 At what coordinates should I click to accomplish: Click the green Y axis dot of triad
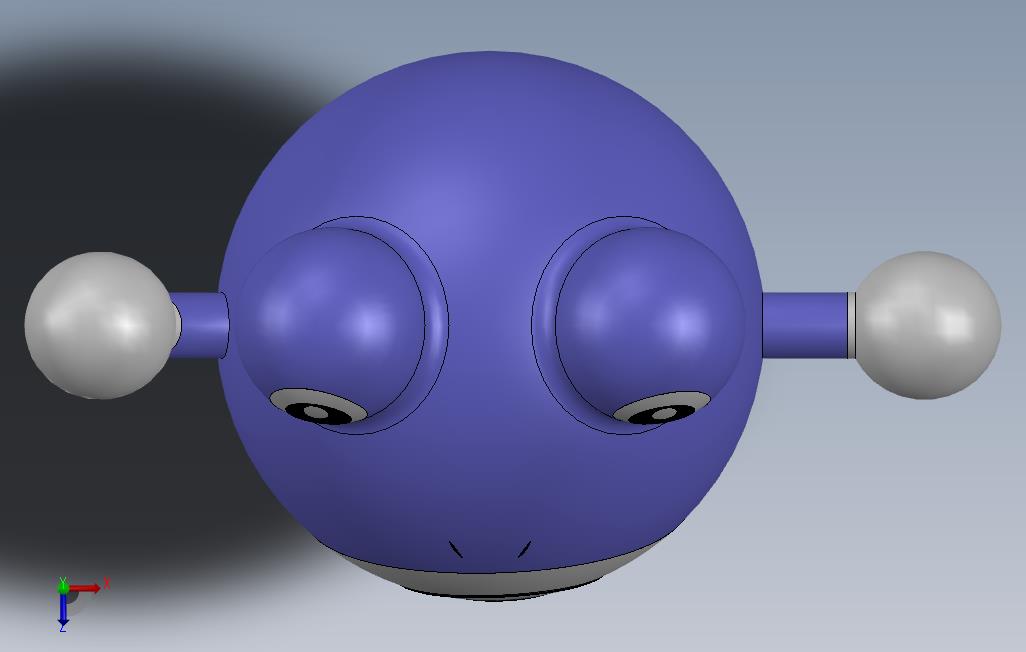63,587
